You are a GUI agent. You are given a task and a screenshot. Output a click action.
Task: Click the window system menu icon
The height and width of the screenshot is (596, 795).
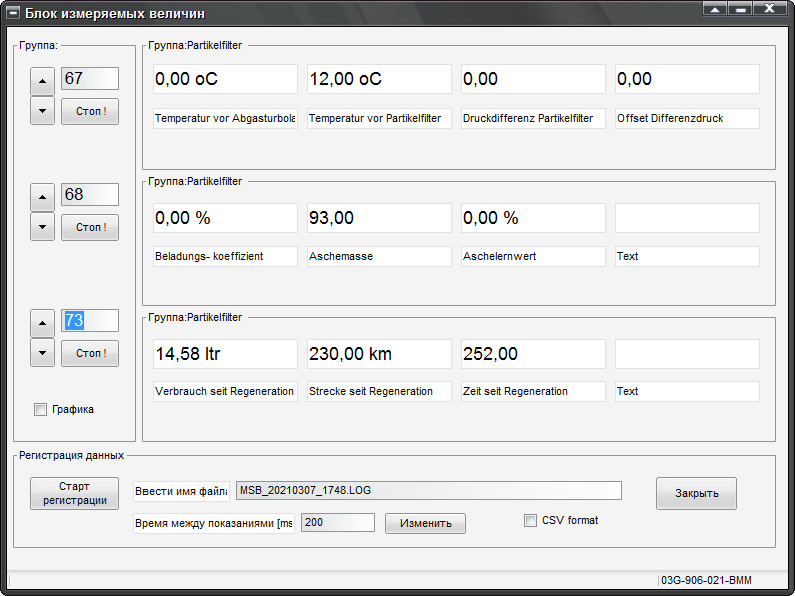13,11
